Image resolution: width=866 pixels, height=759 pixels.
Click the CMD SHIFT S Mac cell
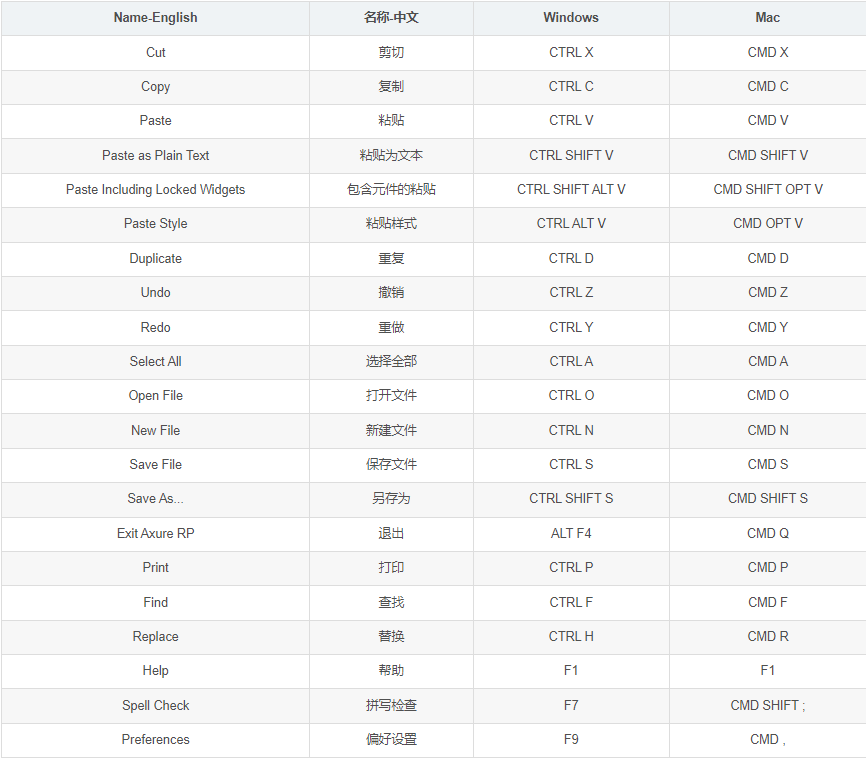click(767, 498)
